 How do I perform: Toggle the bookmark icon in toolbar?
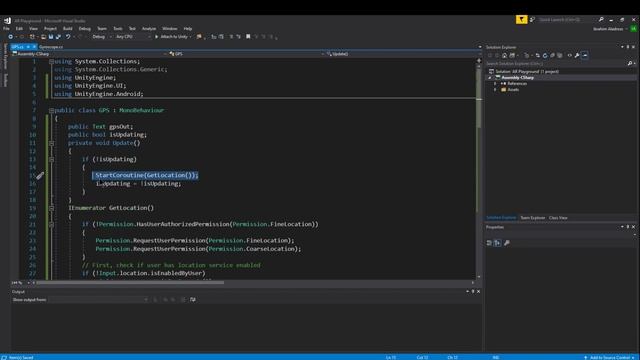tap(248, 37)
